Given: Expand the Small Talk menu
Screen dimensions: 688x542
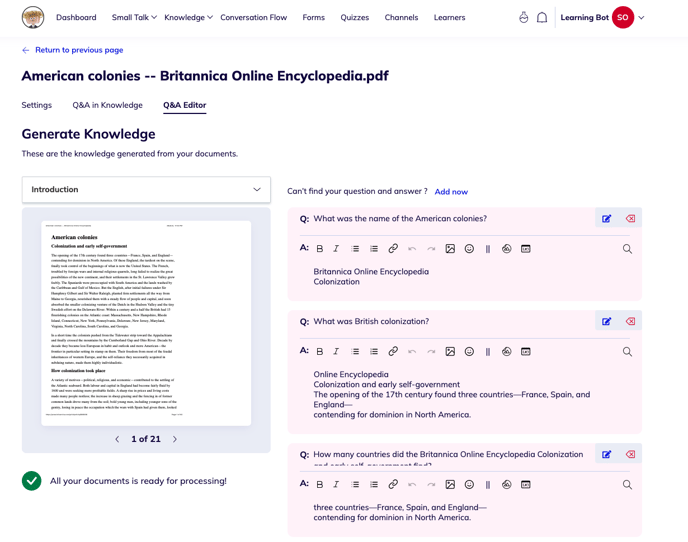Looking at the screenshot, I should (x=134, y=18).
